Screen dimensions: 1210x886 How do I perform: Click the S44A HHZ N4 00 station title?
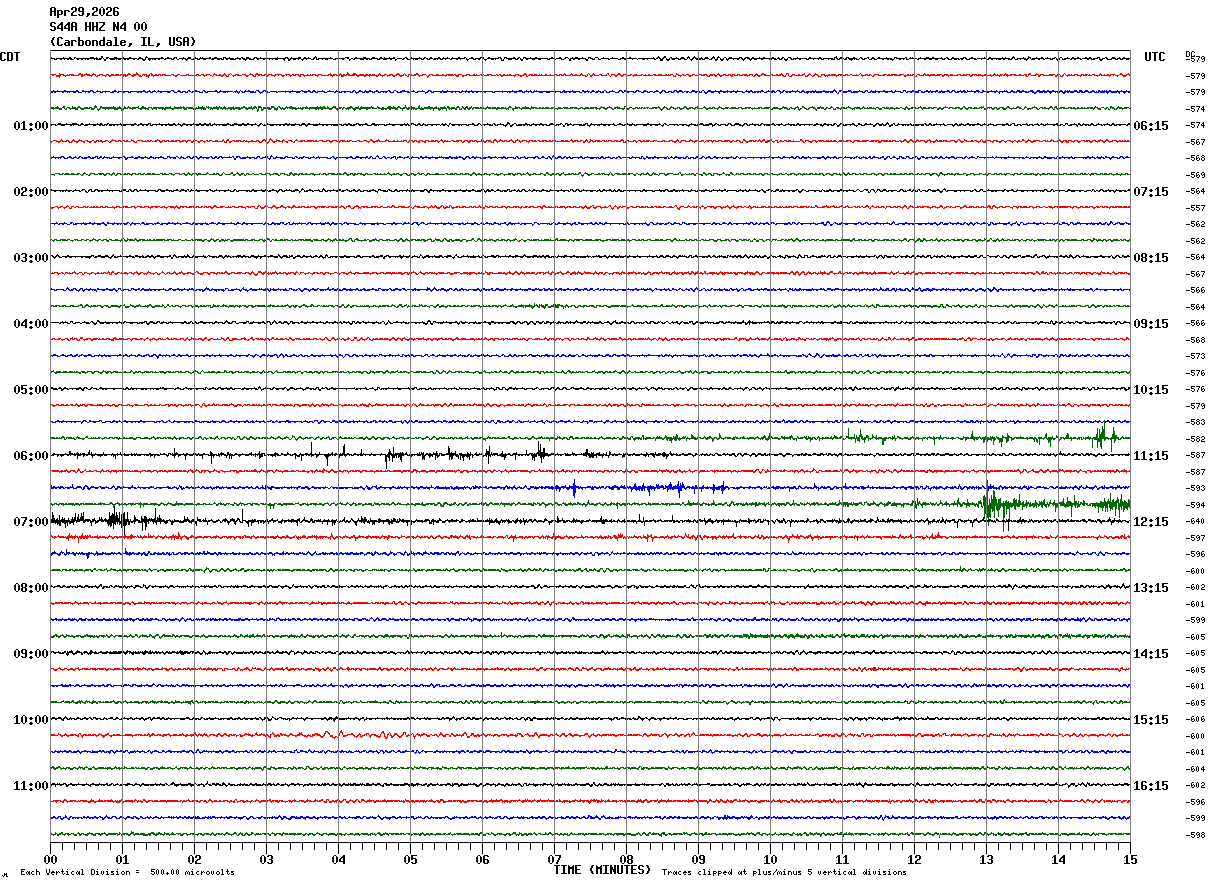point(98,27)
